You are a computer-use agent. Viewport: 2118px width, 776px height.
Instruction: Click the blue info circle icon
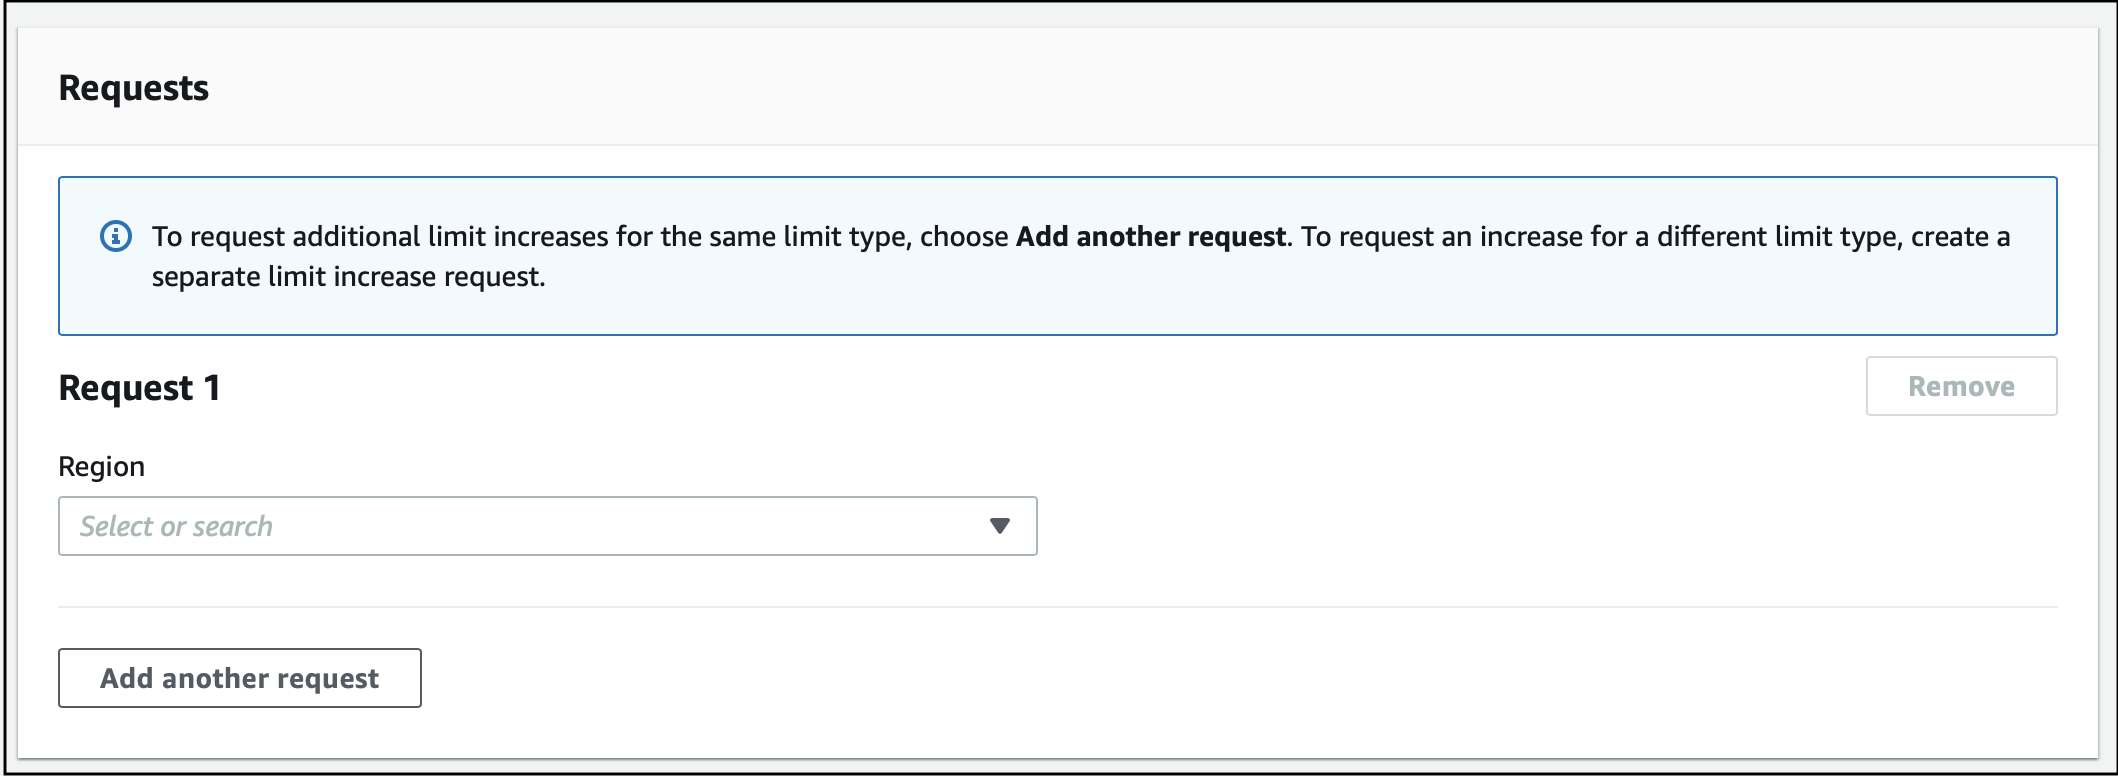coord(117,237)
